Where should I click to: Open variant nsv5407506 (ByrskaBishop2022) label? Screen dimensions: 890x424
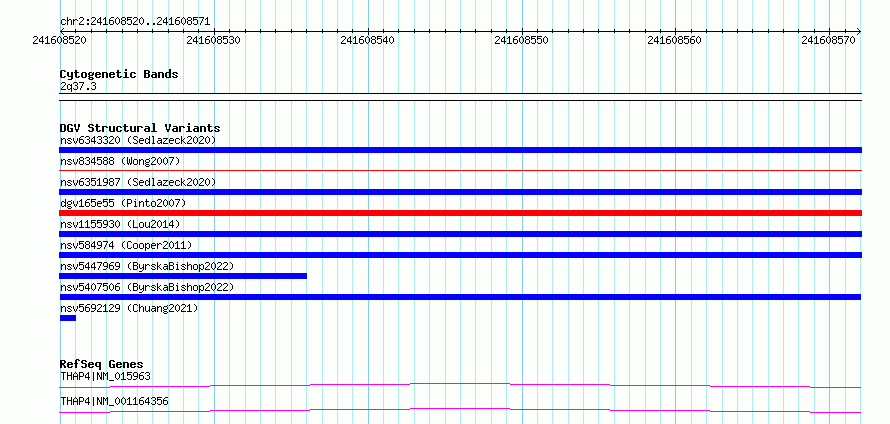(x=147, y=287)
